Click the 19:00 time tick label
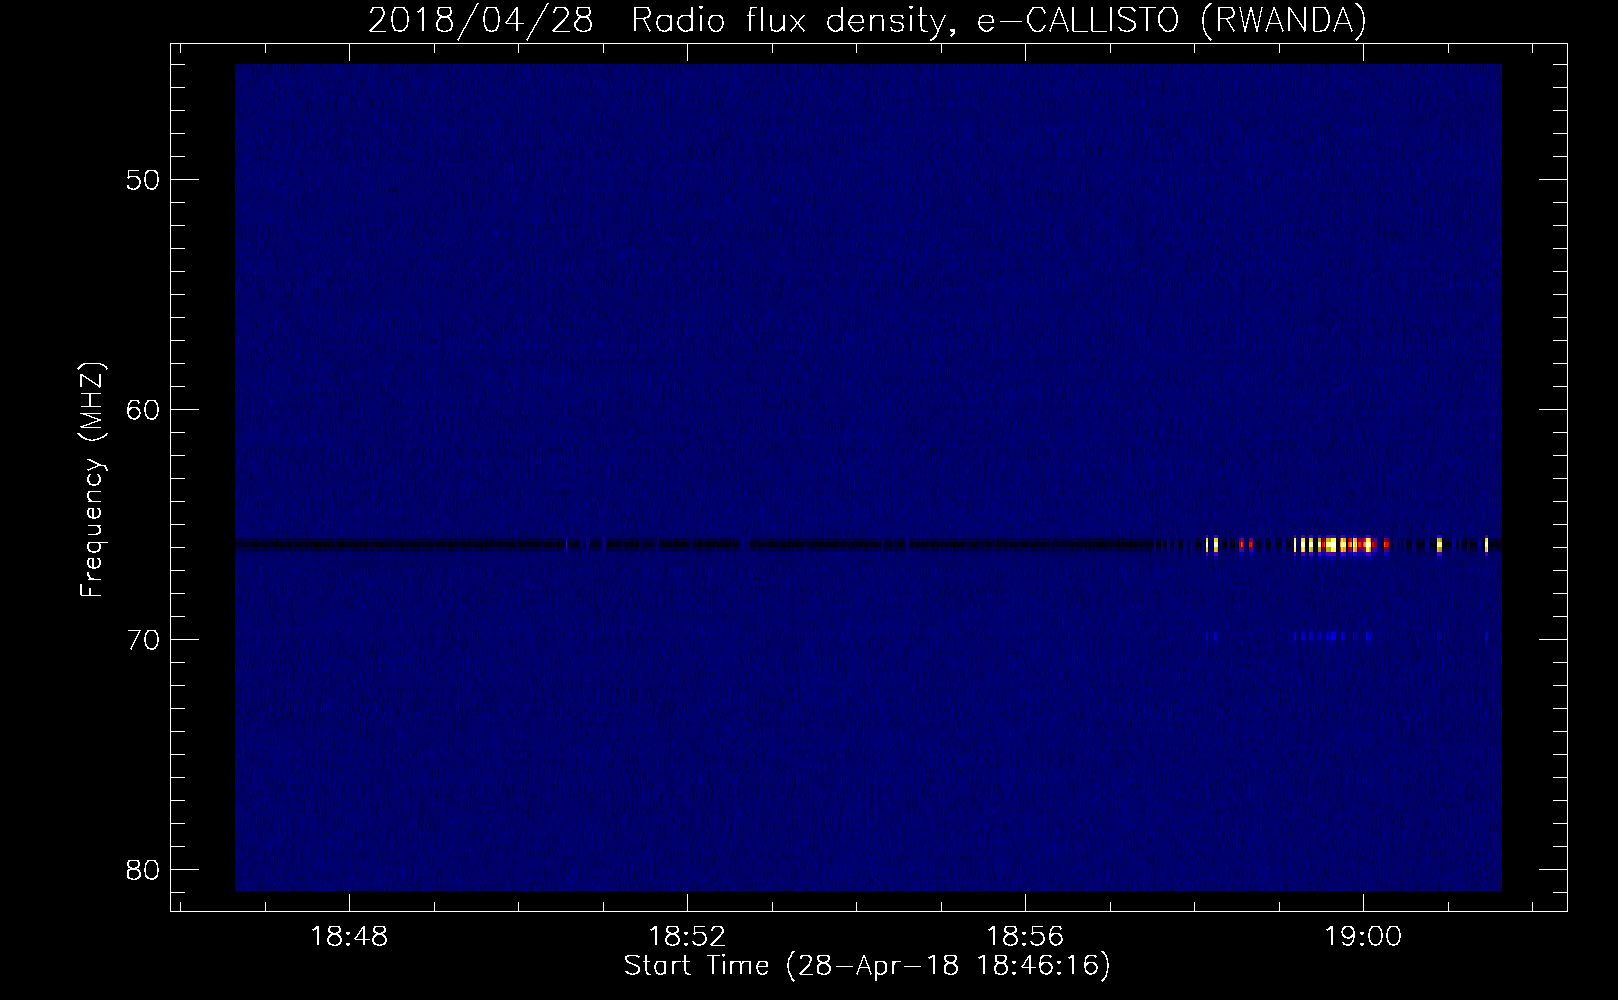The height and width of the screenshot is (1000, 1618). 1363,937
